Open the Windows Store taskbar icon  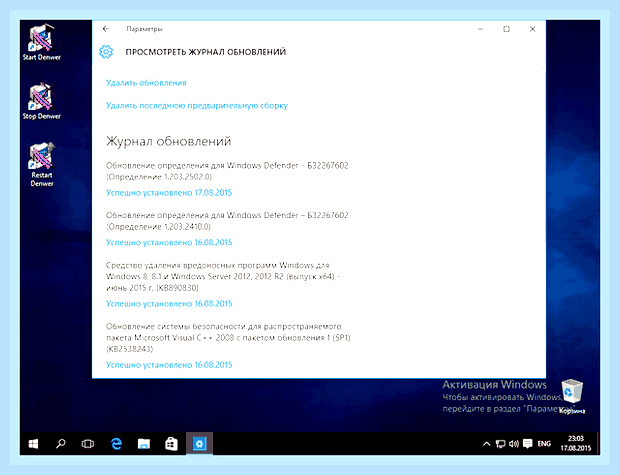[171, 444]
